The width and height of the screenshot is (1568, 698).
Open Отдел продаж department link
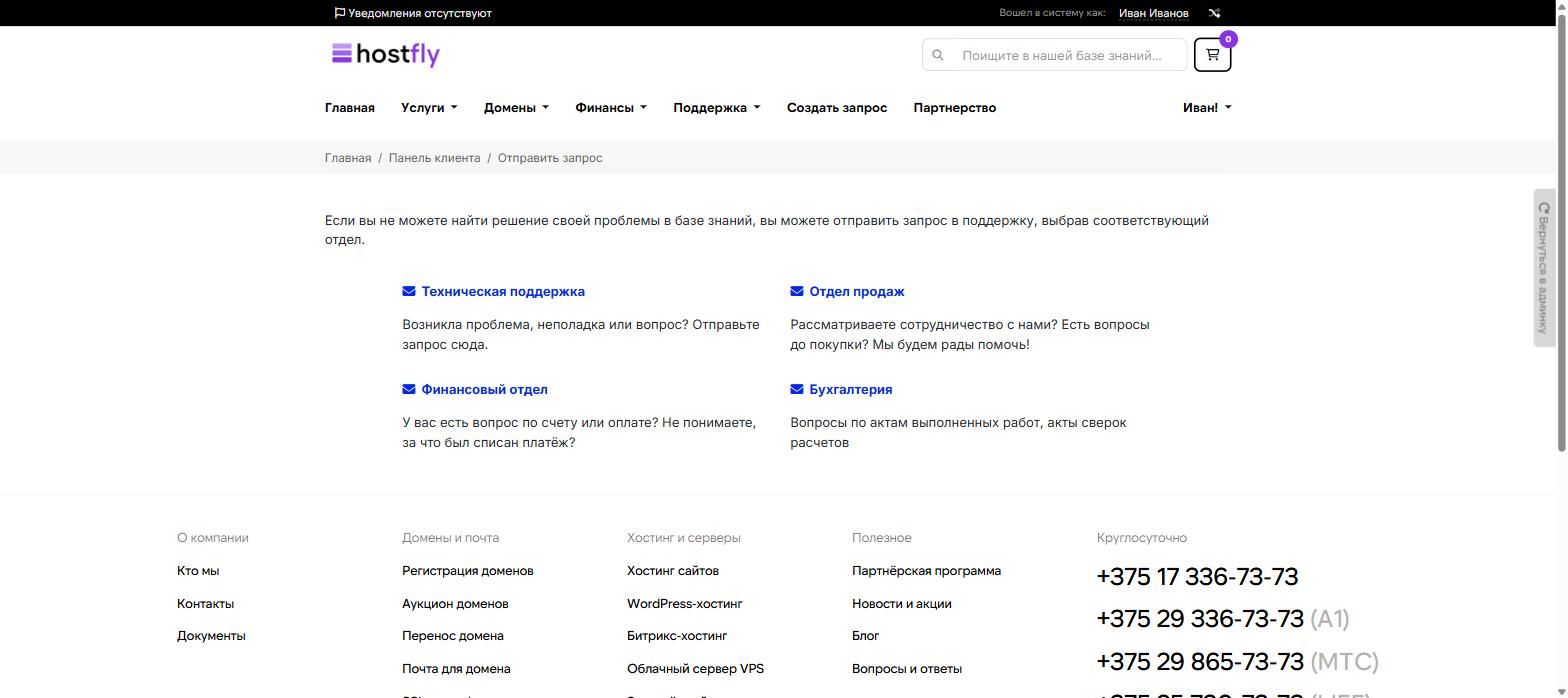click(857, 291)
